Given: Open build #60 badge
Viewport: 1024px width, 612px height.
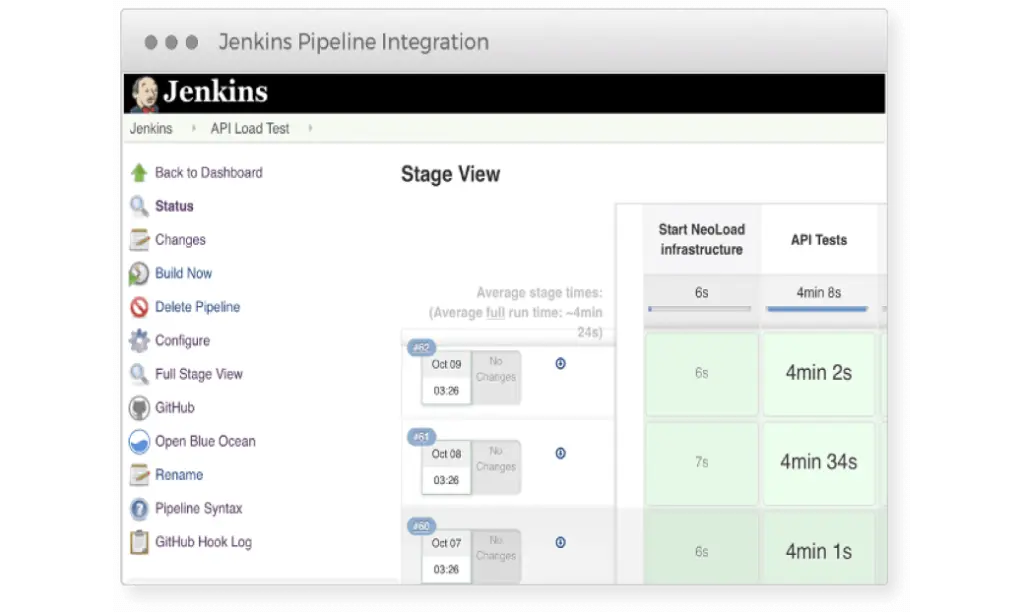Looking at the screenshot, I should pyautogui.click(x=421, y=526).
